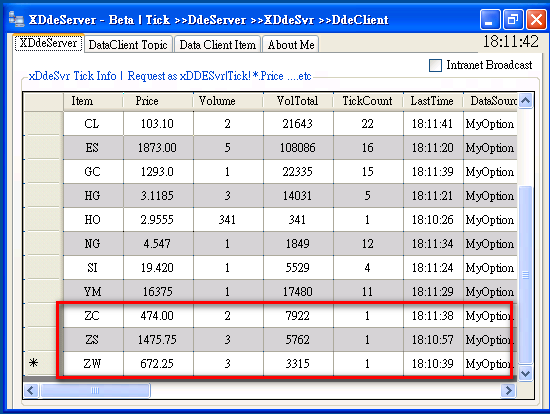Open the DataClient Topic tab

click(128, 45)
